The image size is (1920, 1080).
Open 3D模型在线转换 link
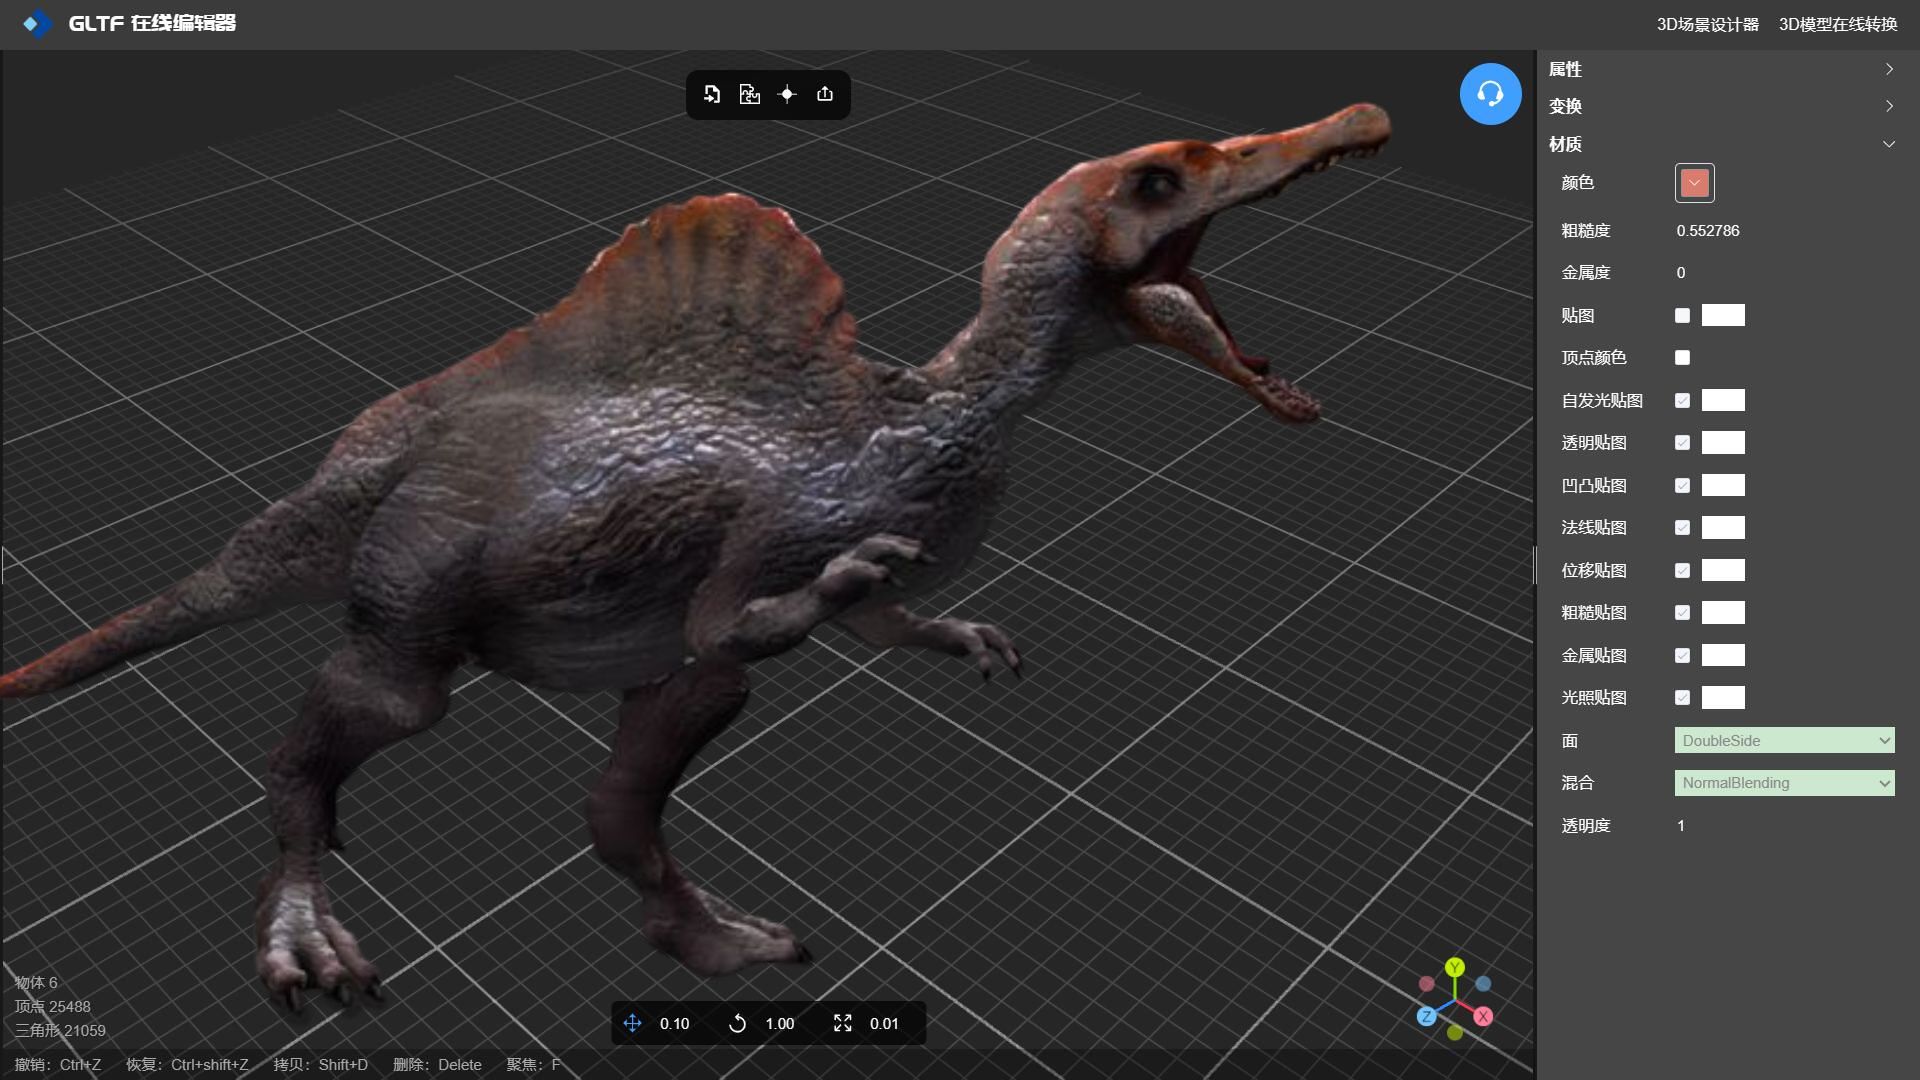pyautogui.click(x=1838, y=24)
